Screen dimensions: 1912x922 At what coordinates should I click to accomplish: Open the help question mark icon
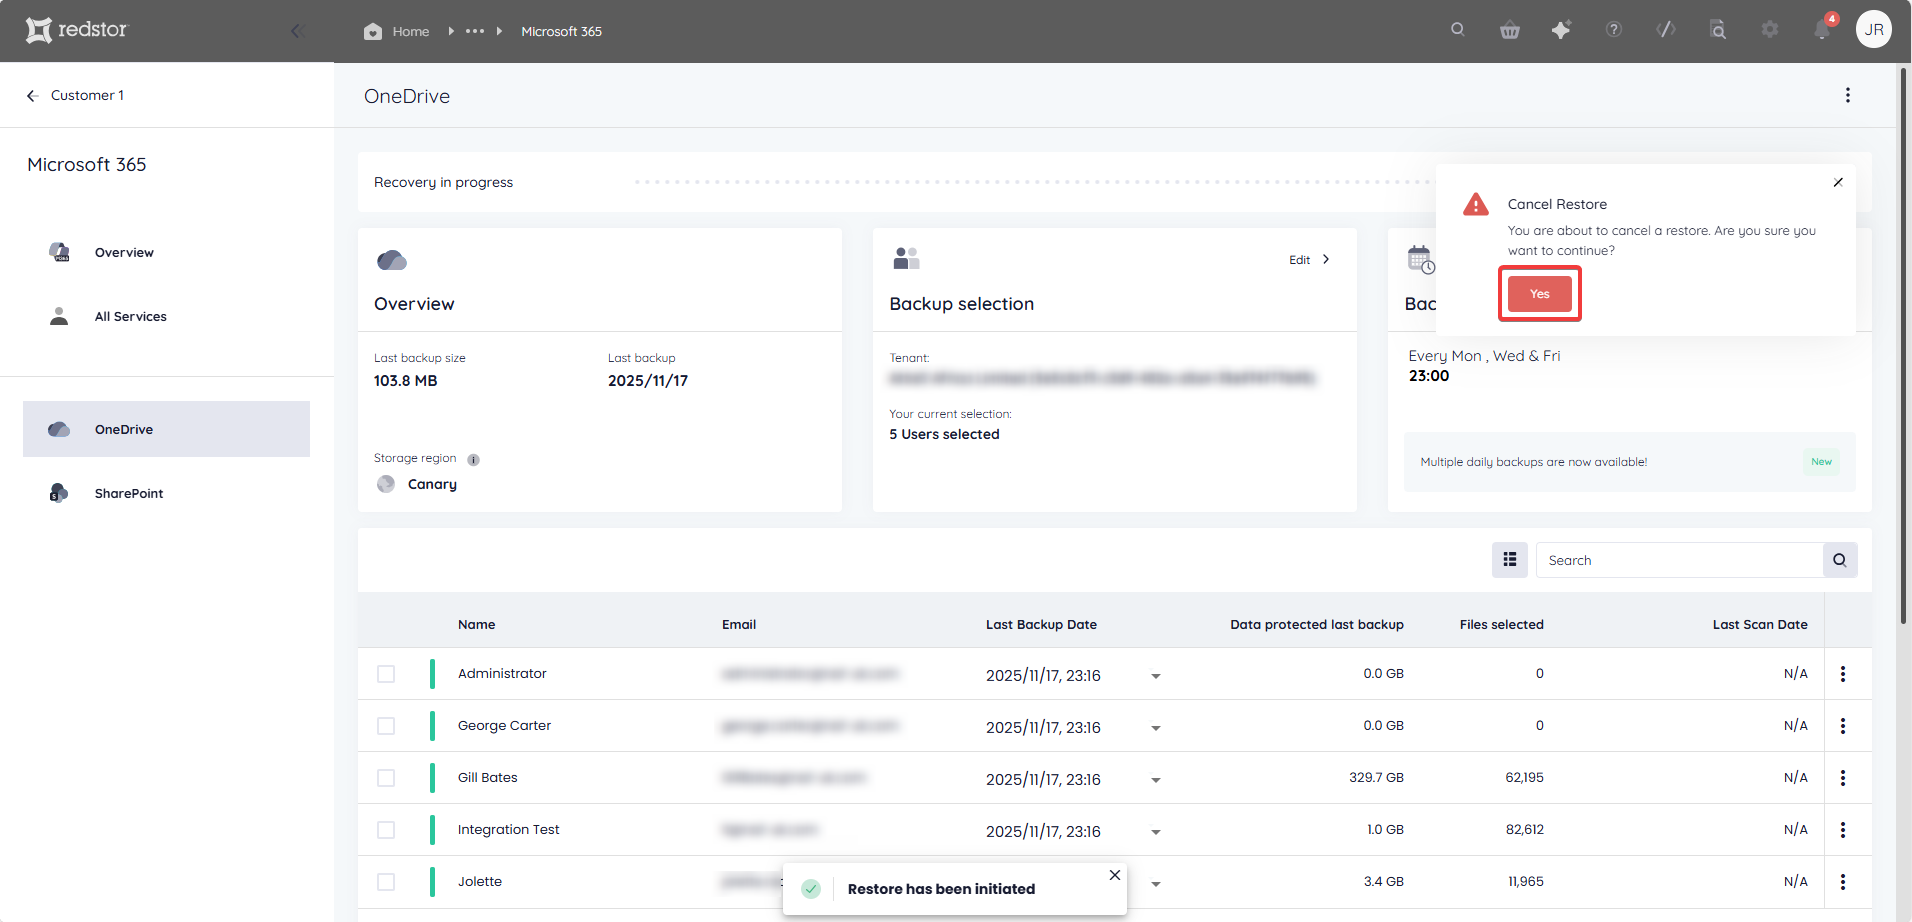pyautogui.click(x=1614, y=30)
